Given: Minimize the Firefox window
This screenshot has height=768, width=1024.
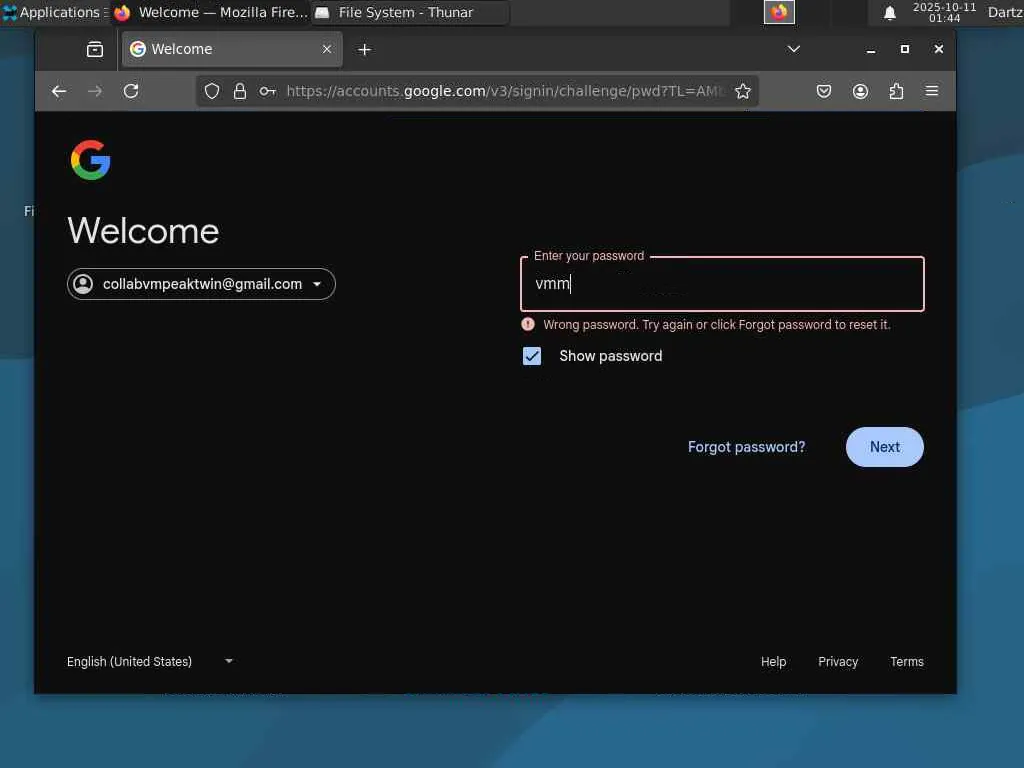Looking at the screenshot, I should (x=871, y=50).
